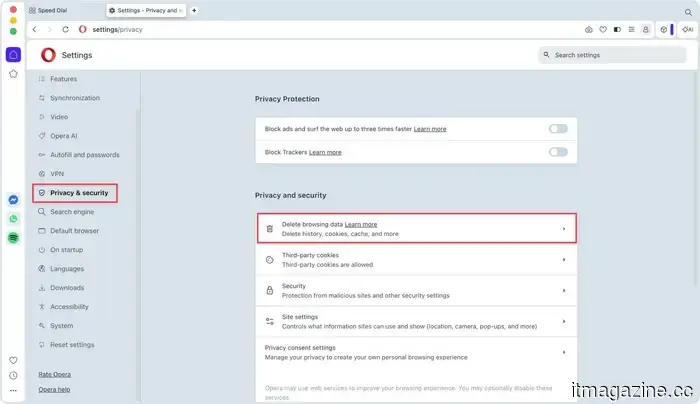Click the Search settings field
The width and height of the screenshot is (700, 404).
(612, 55)
